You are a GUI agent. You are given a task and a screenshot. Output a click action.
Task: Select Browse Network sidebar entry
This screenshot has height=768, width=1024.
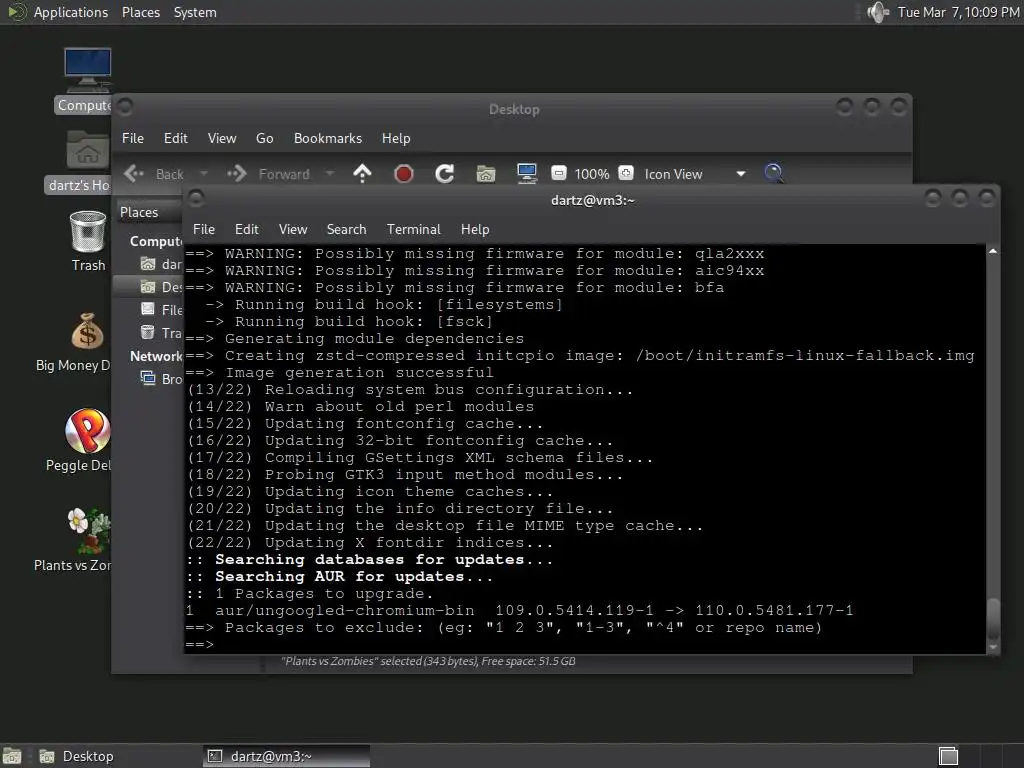161,379
